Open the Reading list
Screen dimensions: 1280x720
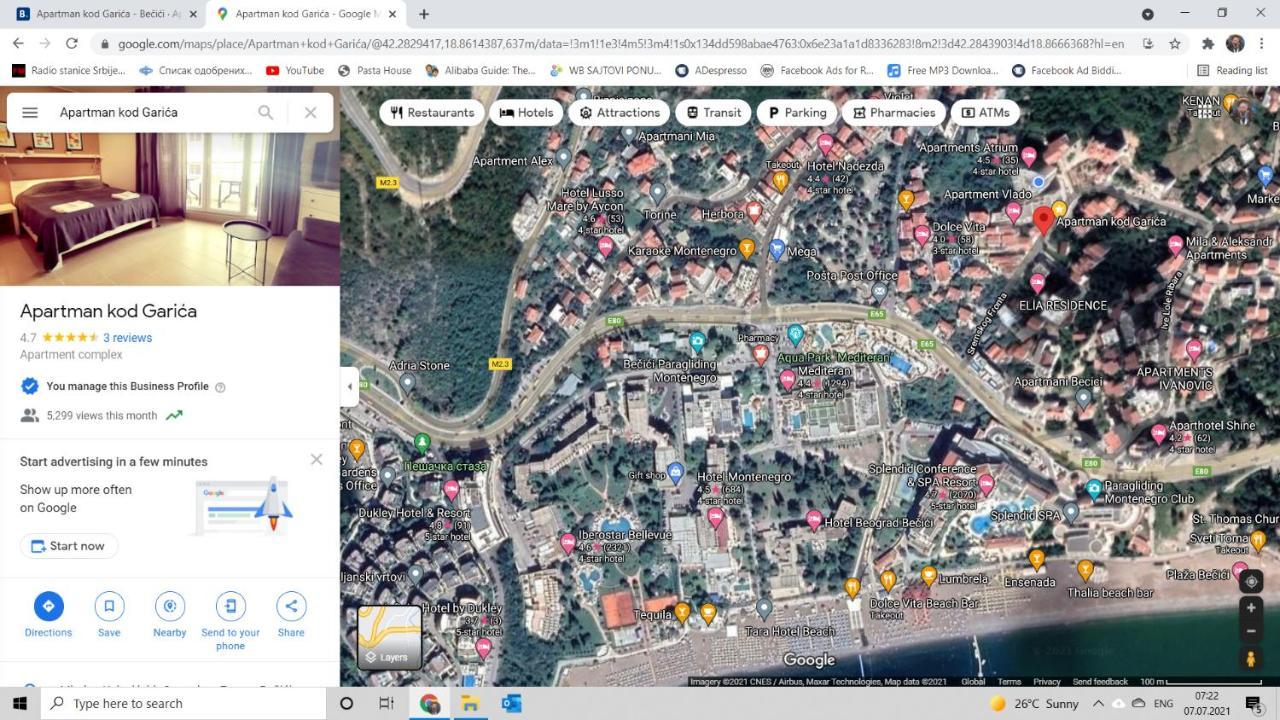(x=1232, y=71)
